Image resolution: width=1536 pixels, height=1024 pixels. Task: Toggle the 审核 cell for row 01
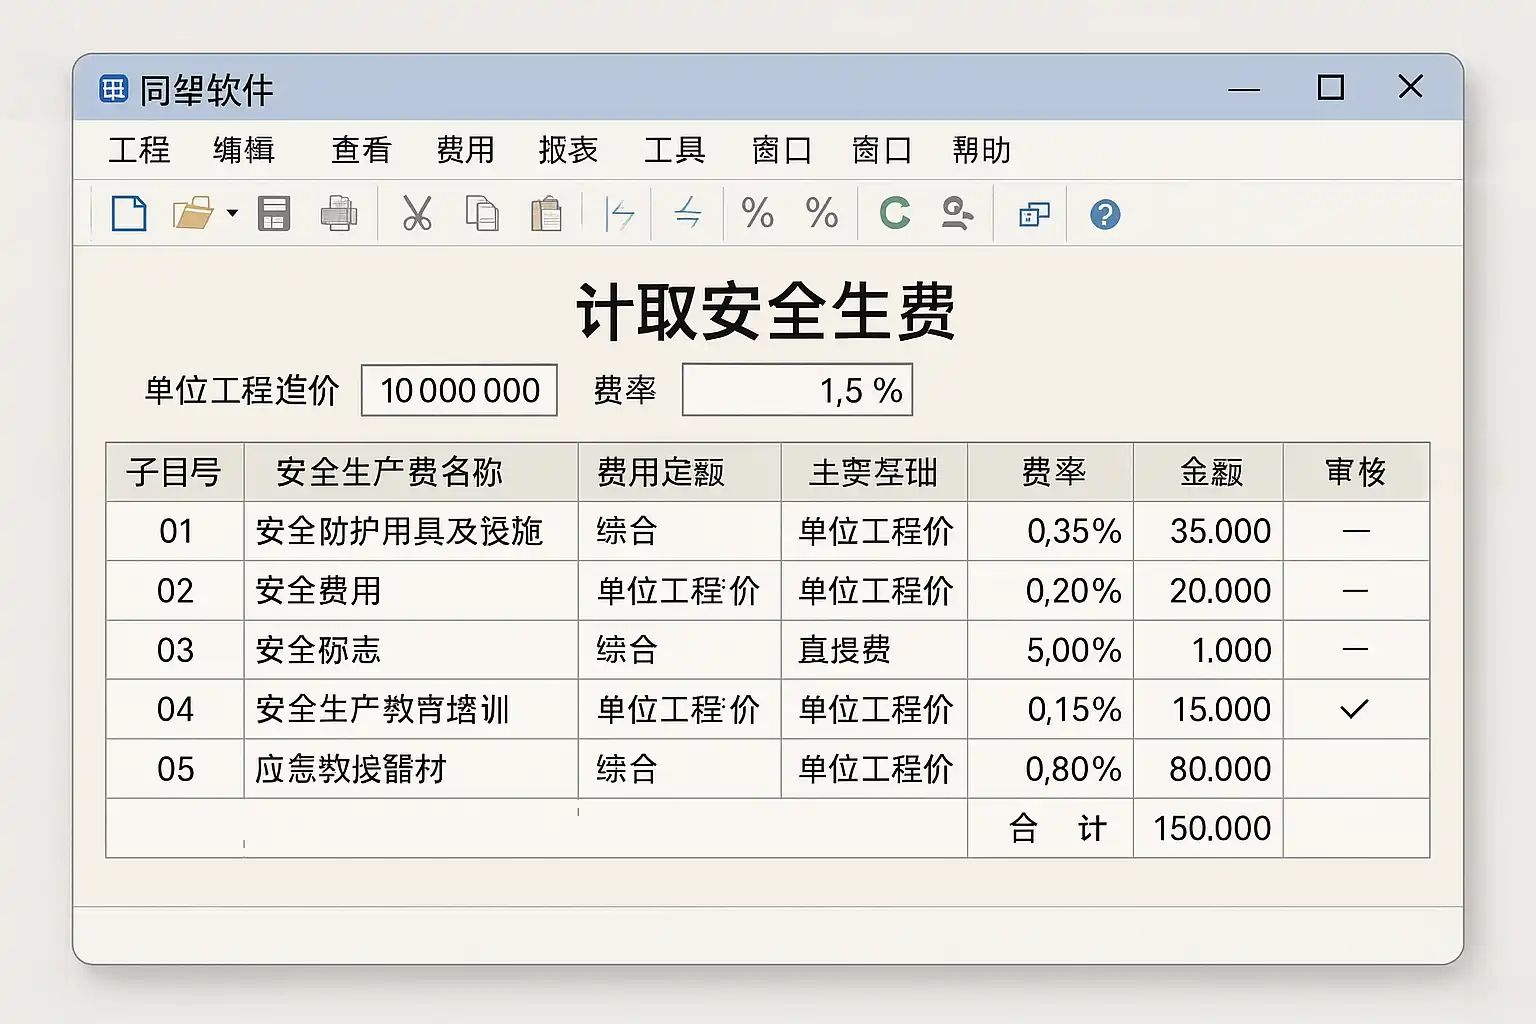1355,531
